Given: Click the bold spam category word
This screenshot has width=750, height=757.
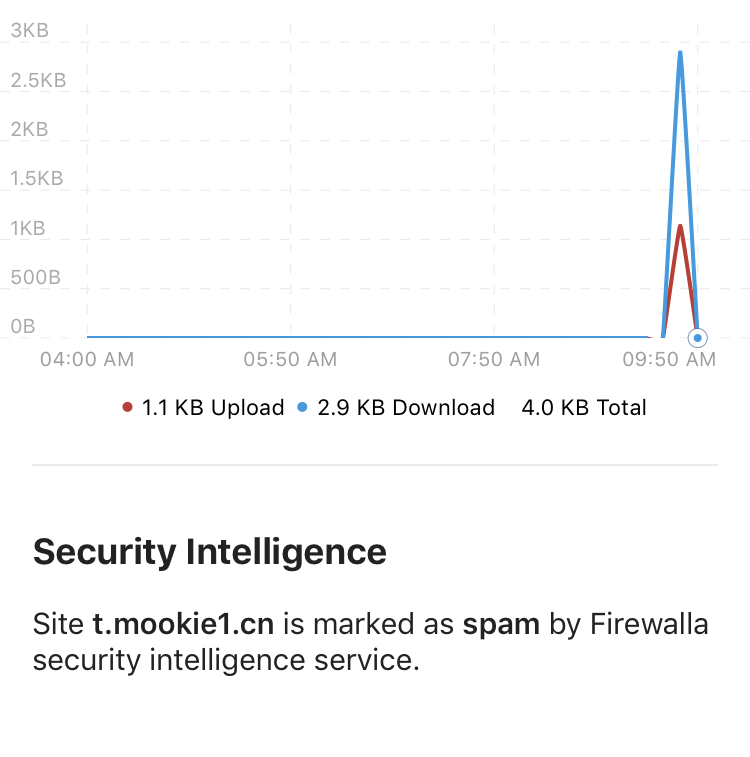Looking at the screenshot, I should coord(501,625).
